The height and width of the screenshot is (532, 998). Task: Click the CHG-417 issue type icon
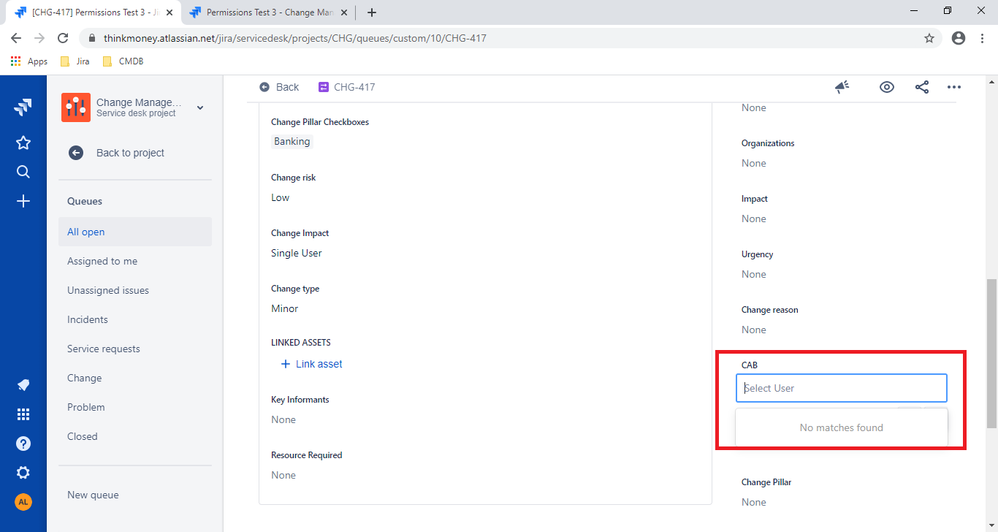[x=323, y=87]
